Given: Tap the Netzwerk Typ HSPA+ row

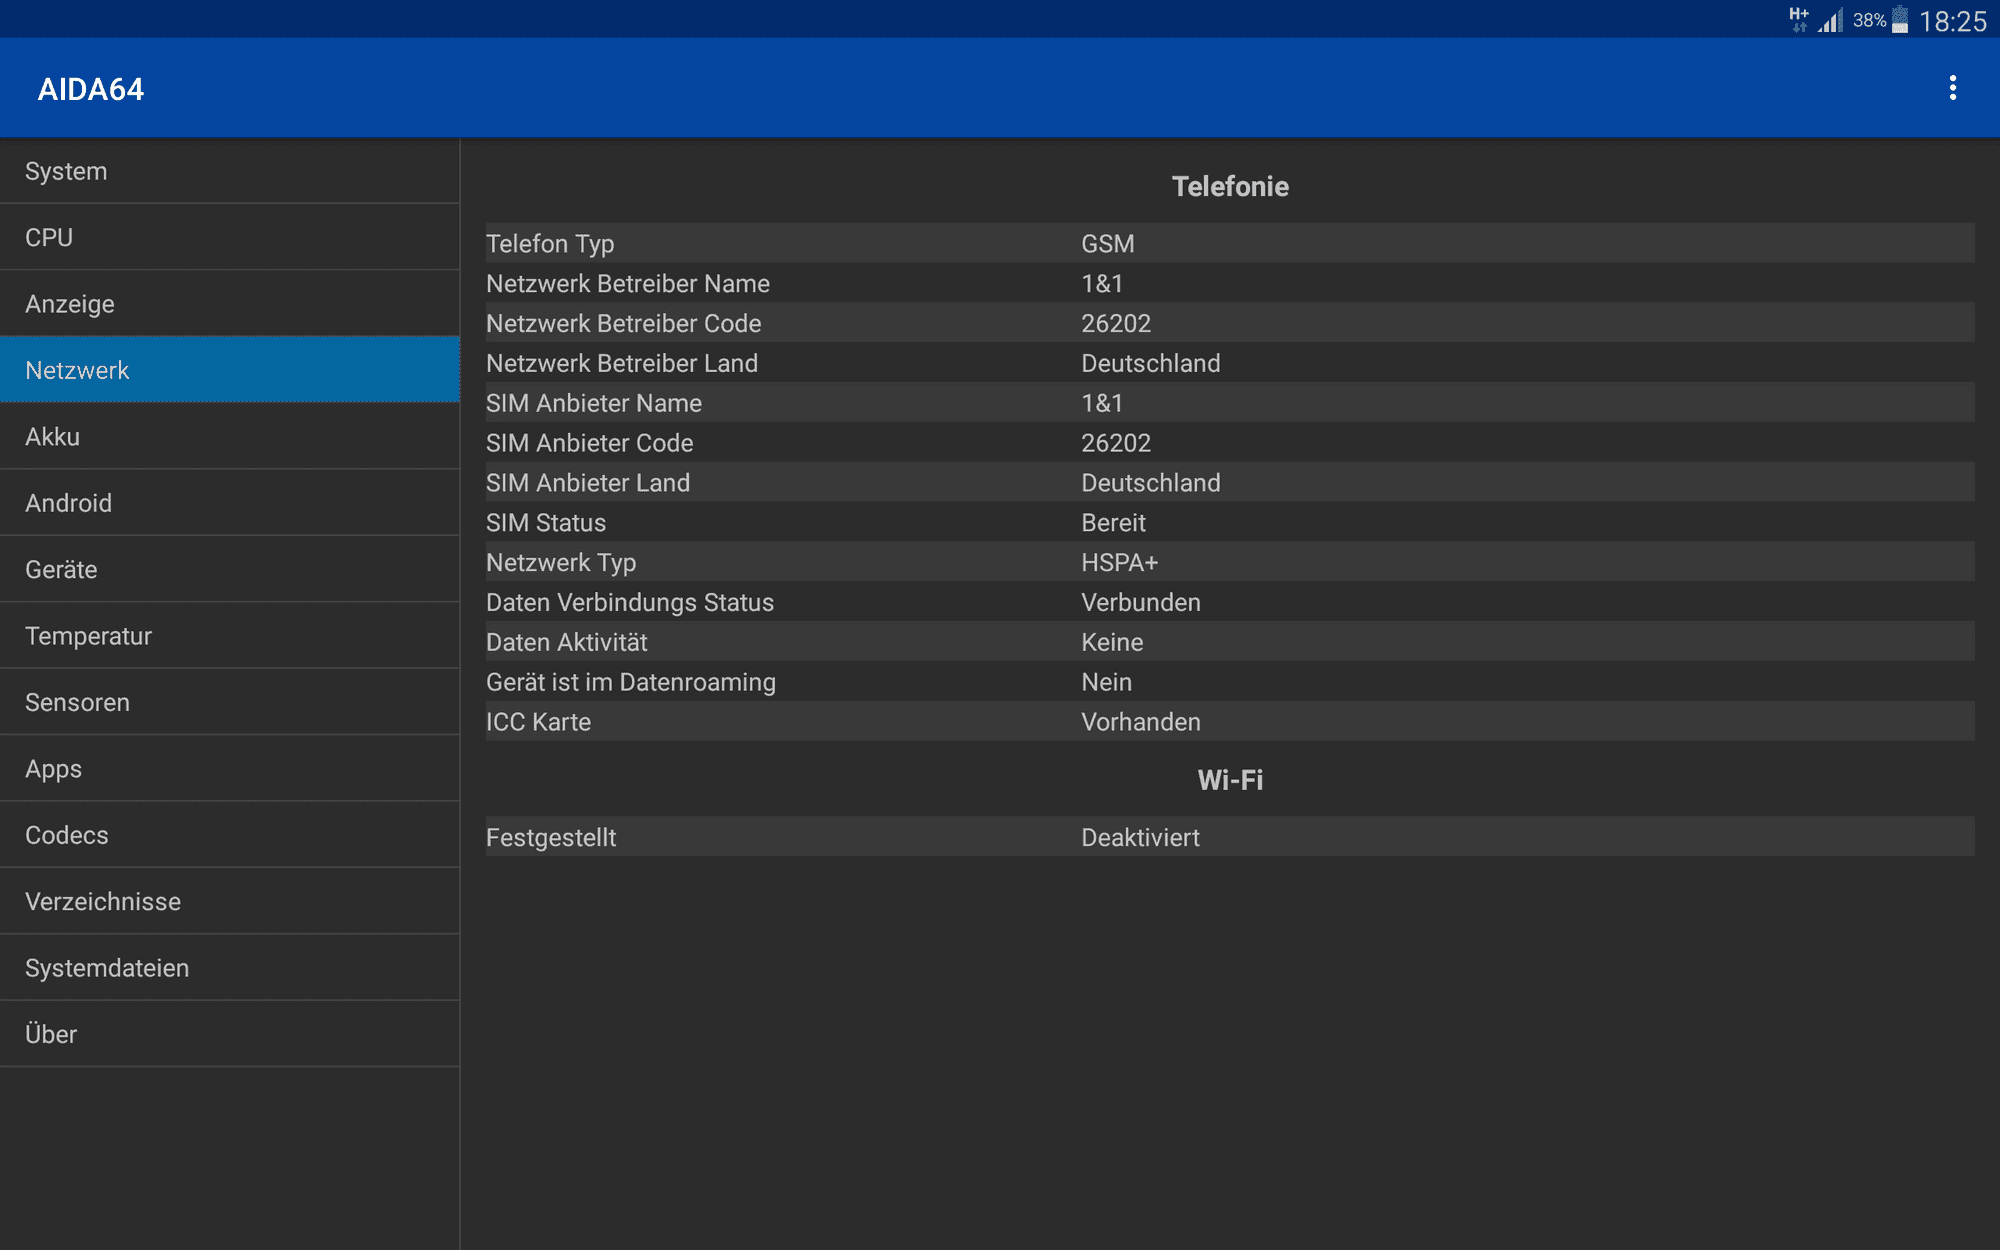Looking at the screenshot, I should tap(1230, 562).
